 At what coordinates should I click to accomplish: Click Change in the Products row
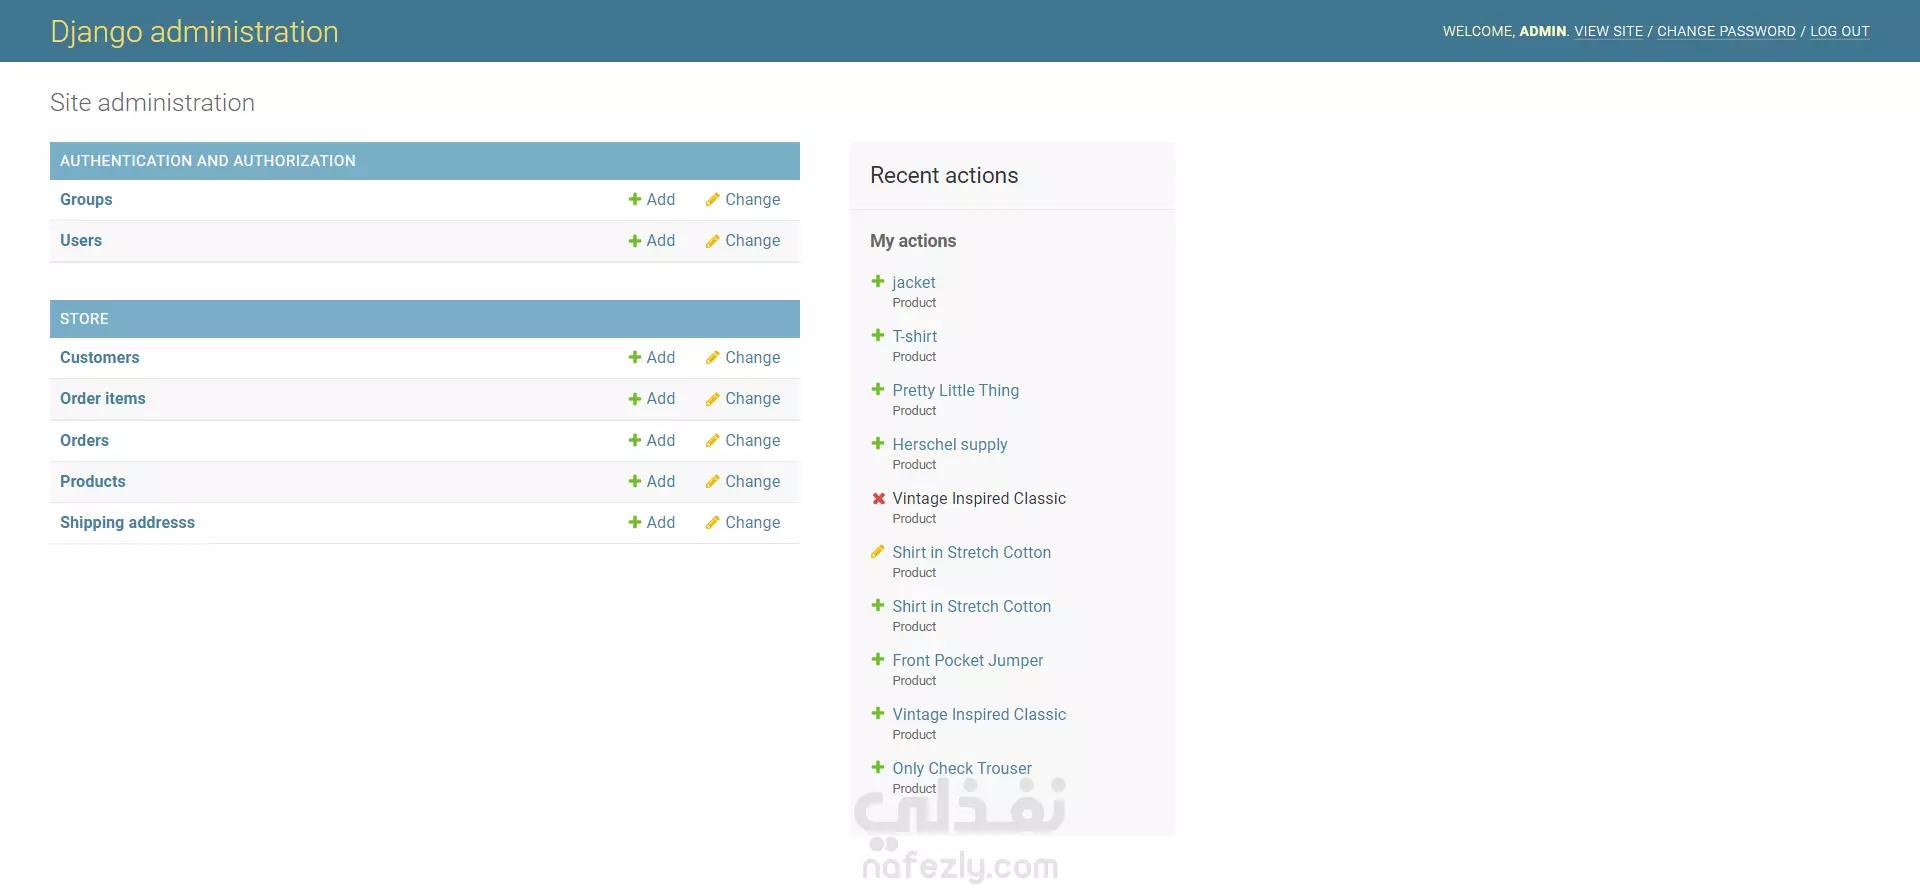point(743,481)
